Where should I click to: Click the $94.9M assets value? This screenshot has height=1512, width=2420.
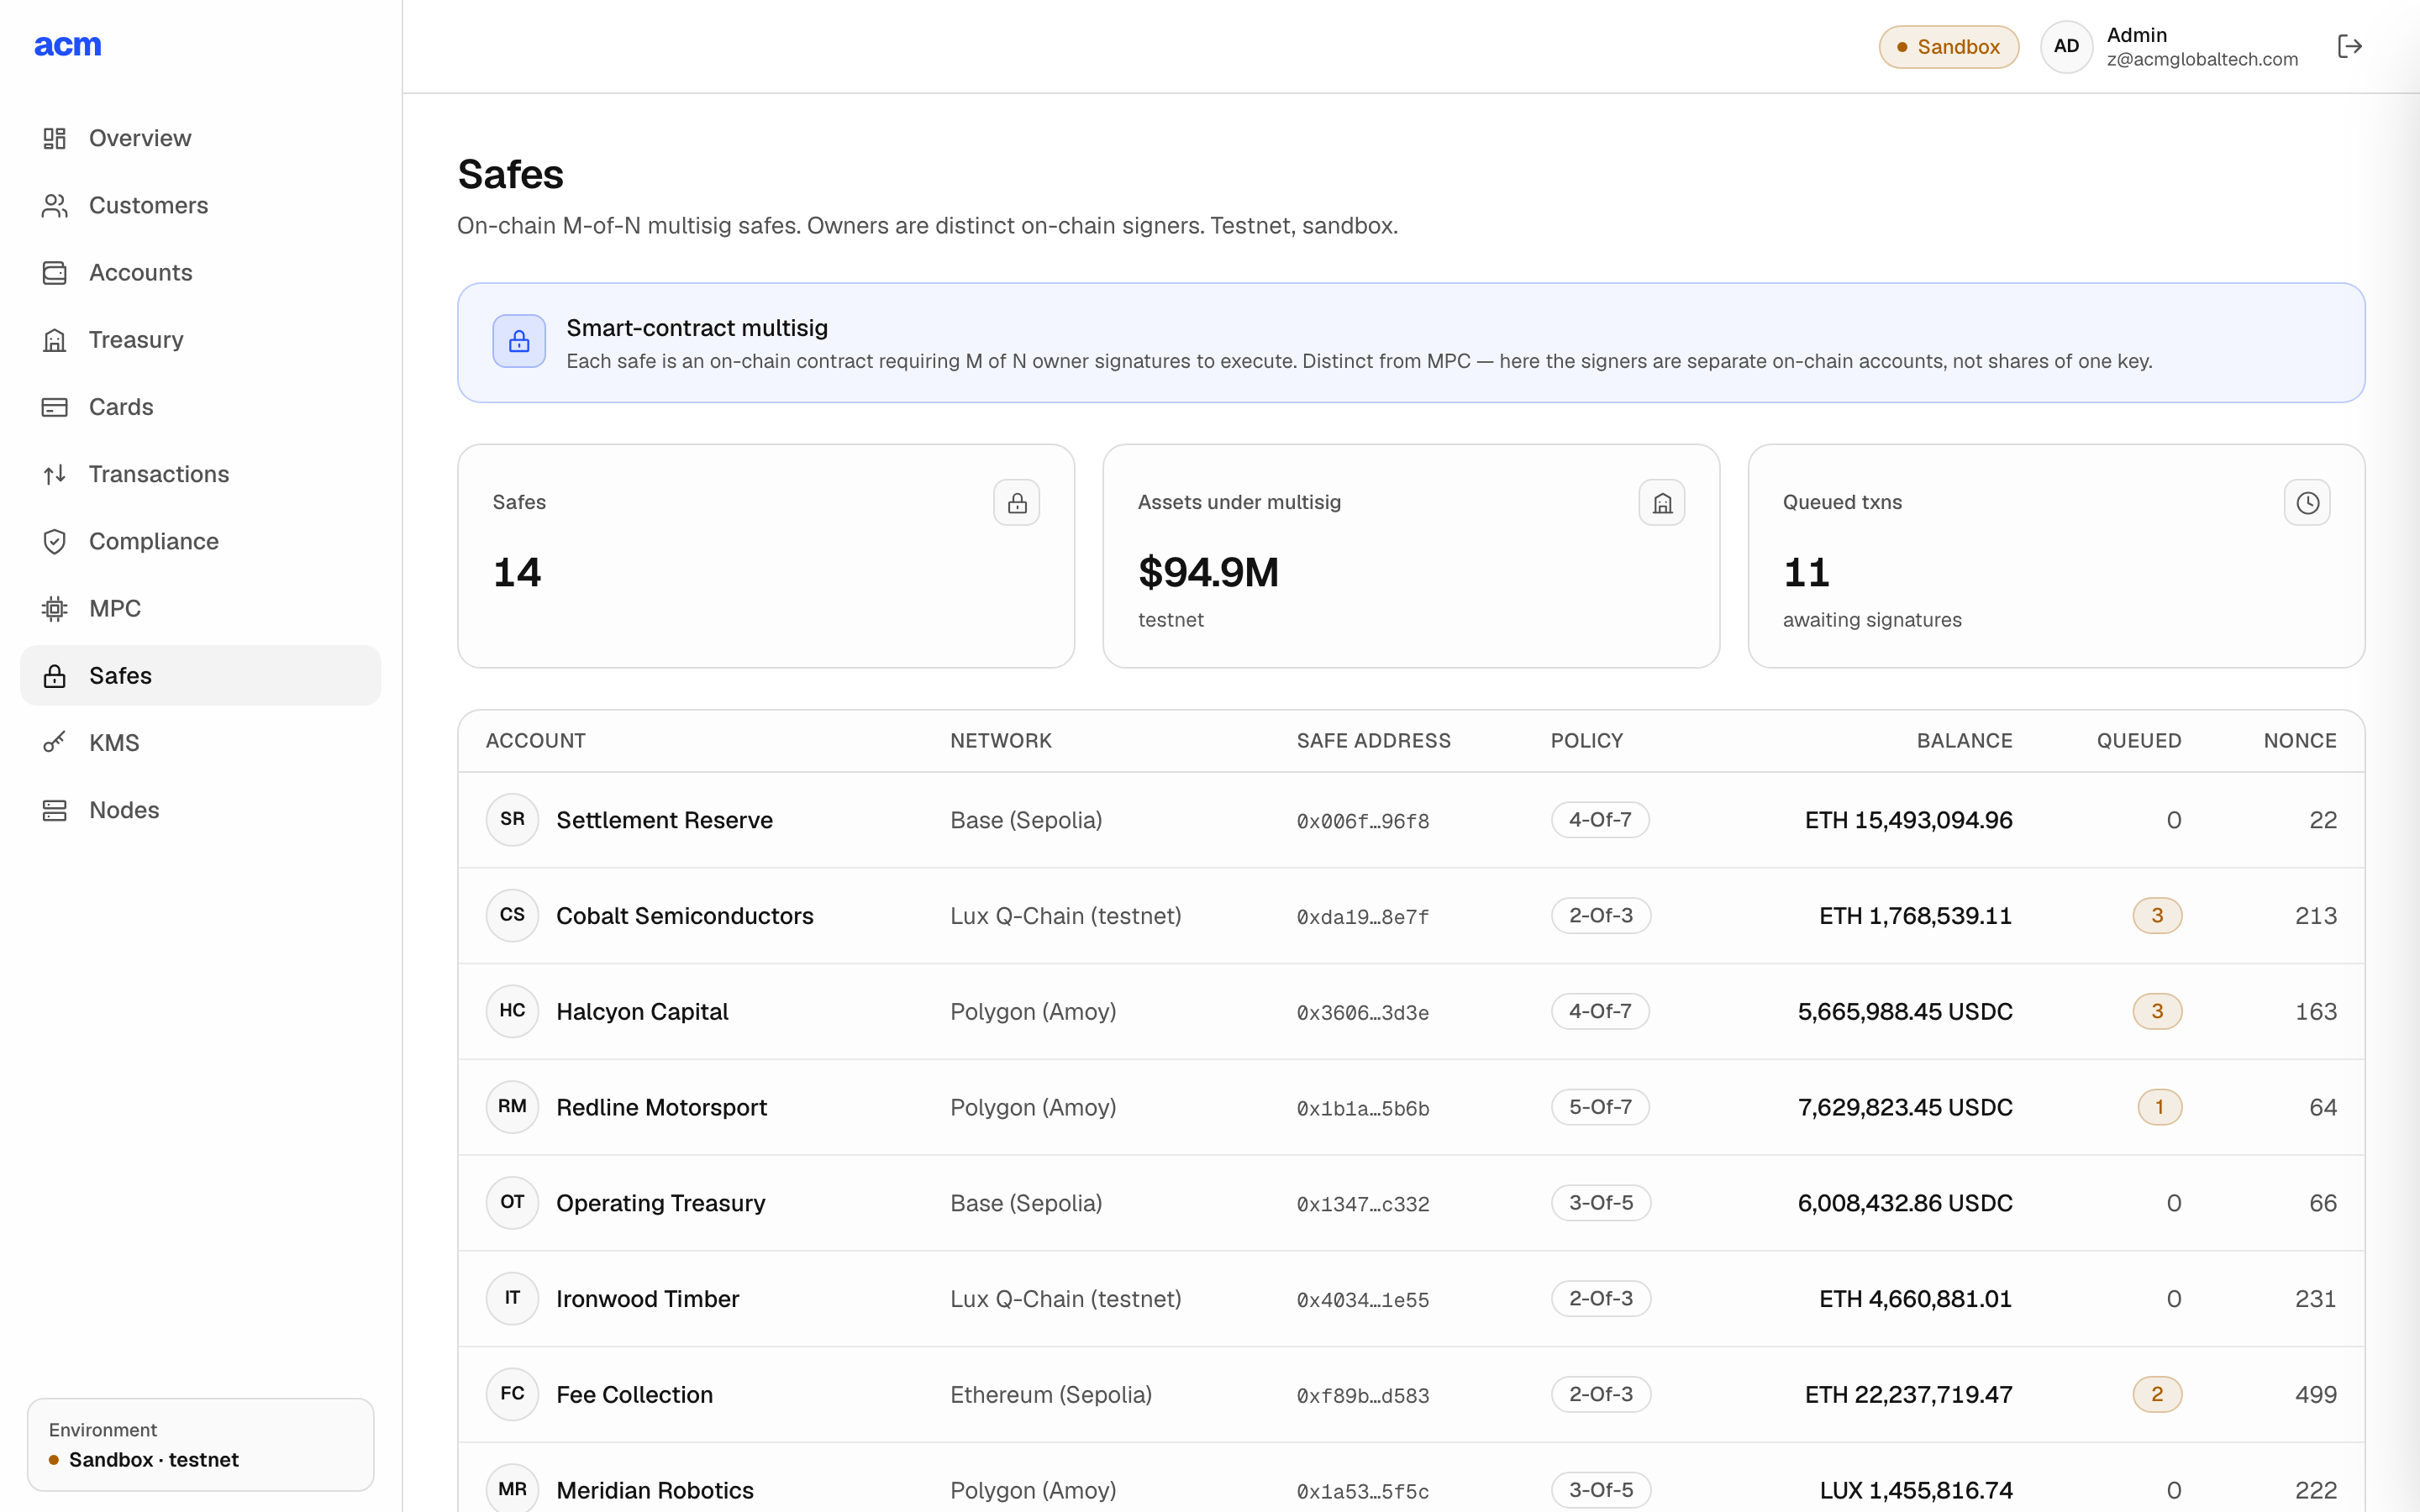pos(1208,573)
